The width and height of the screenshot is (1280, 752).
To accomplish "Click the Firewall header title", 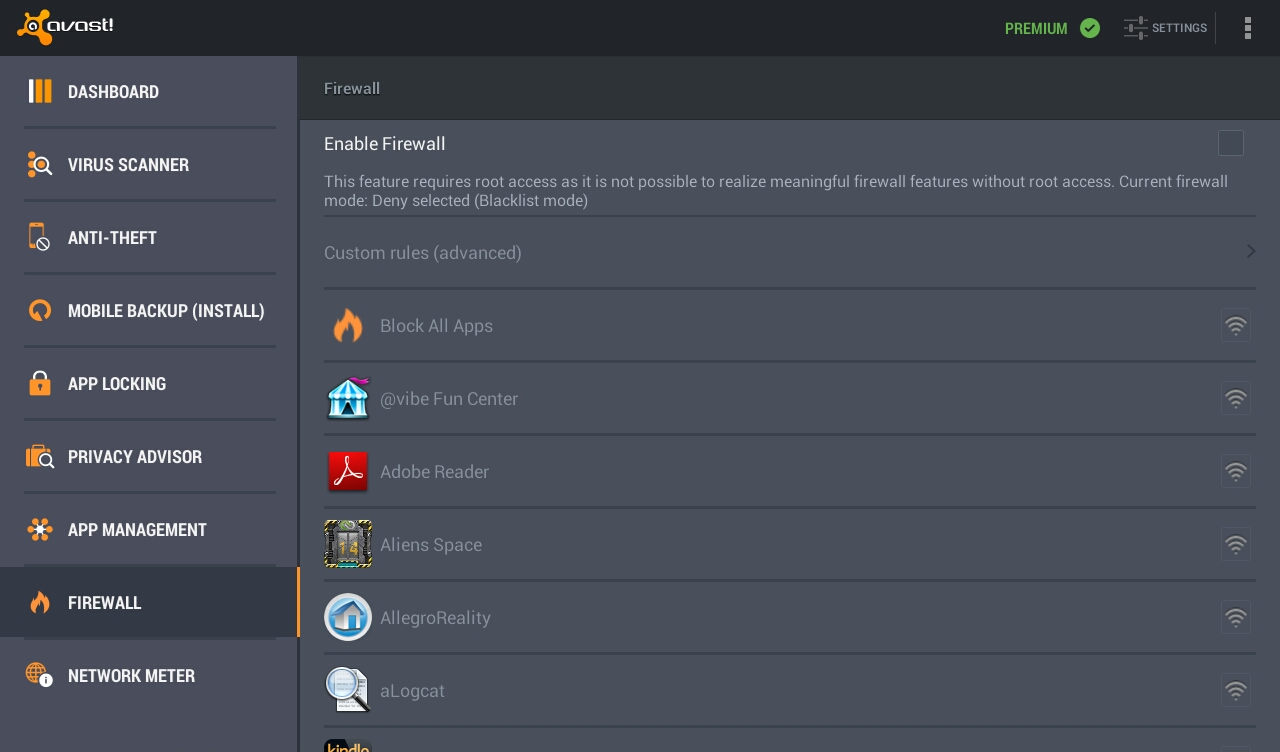I will [352, 88].
